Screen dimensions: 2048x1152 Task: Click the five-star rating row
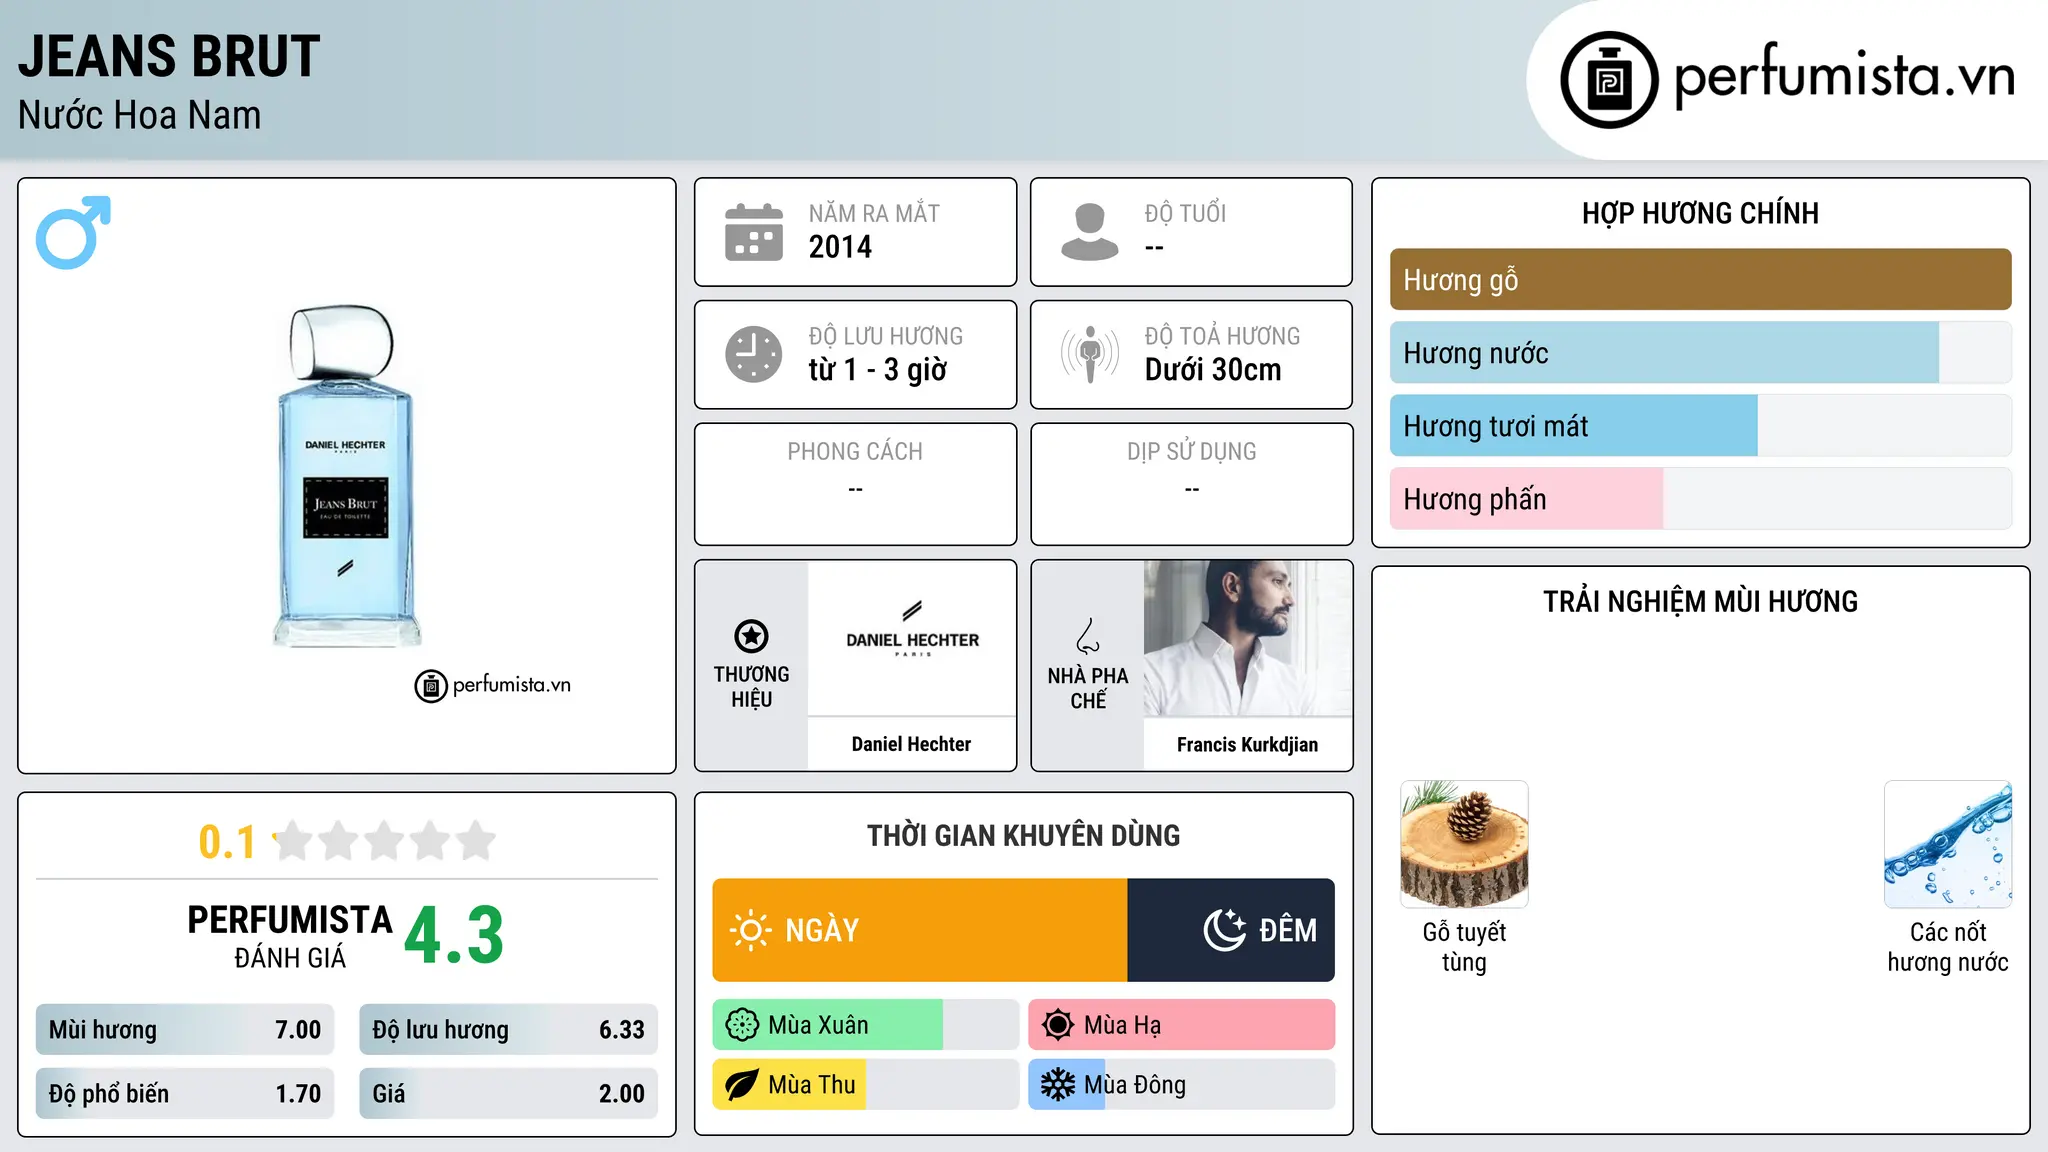[x=385, y=841]
